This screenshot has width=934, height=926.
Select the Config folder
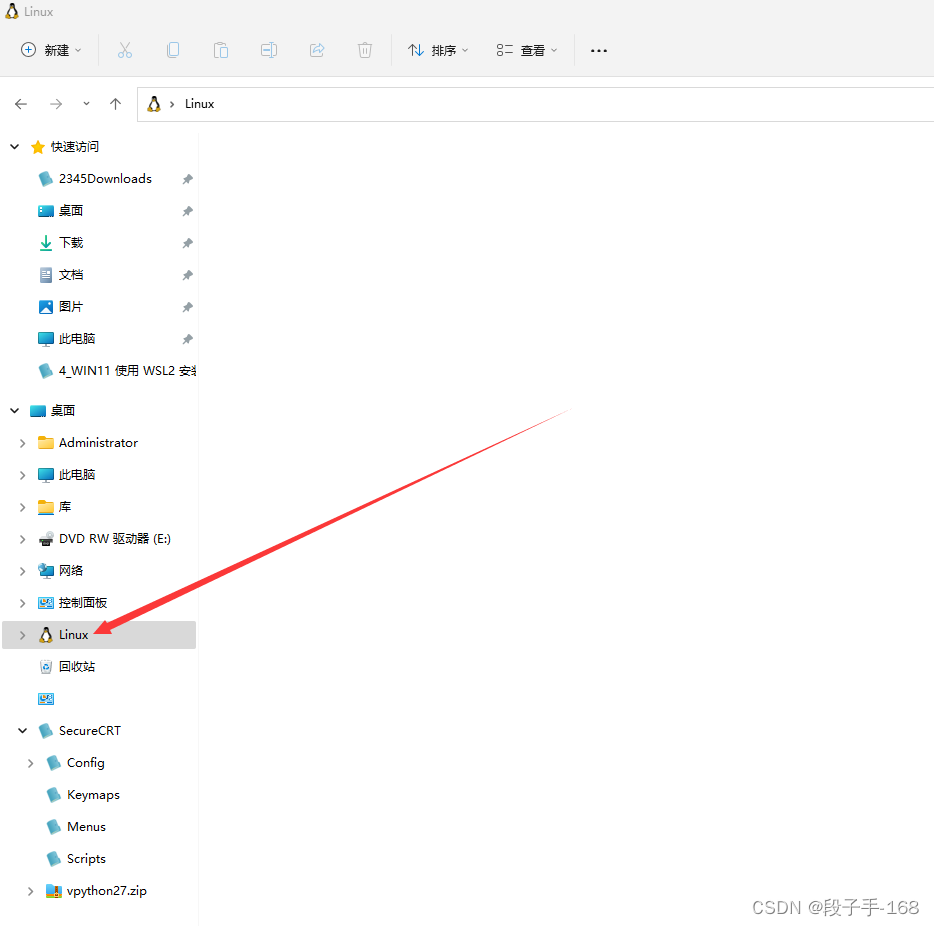(x=86, y=763)
